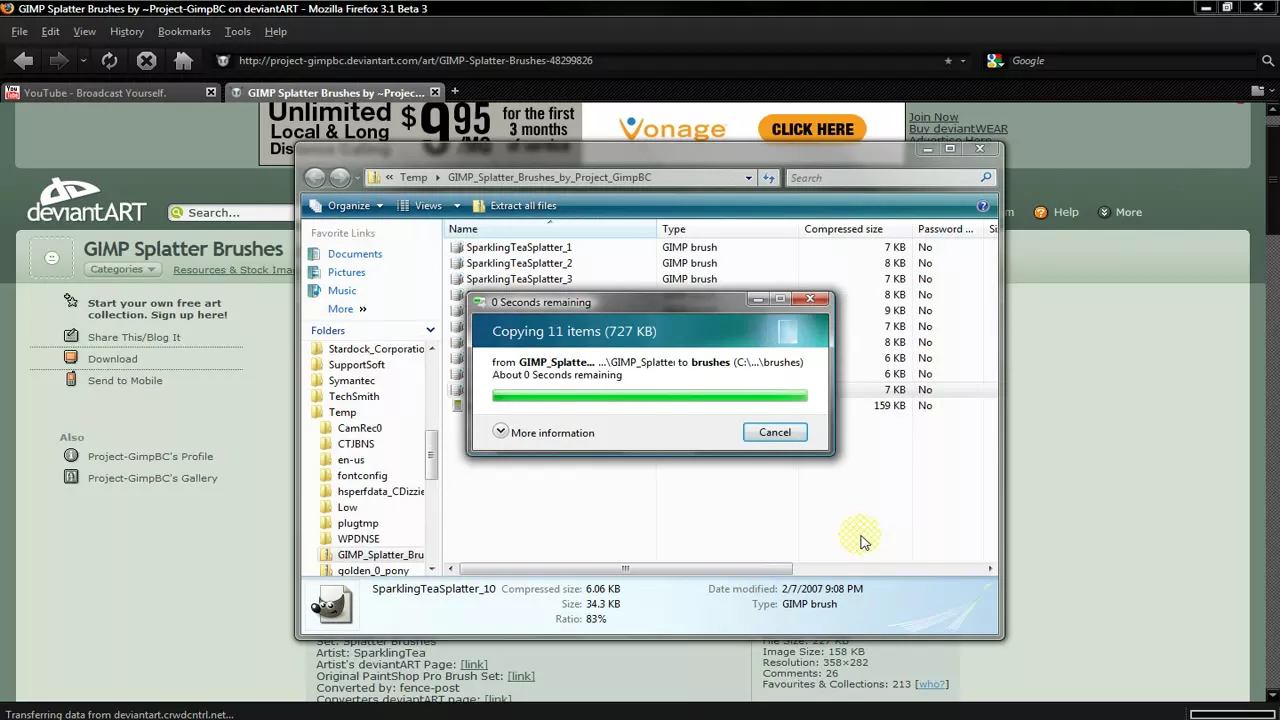Select SparklingTeaSplatter_3 file
The width and height of the screenshot is (1280, 720).
[x=518, y=279]
